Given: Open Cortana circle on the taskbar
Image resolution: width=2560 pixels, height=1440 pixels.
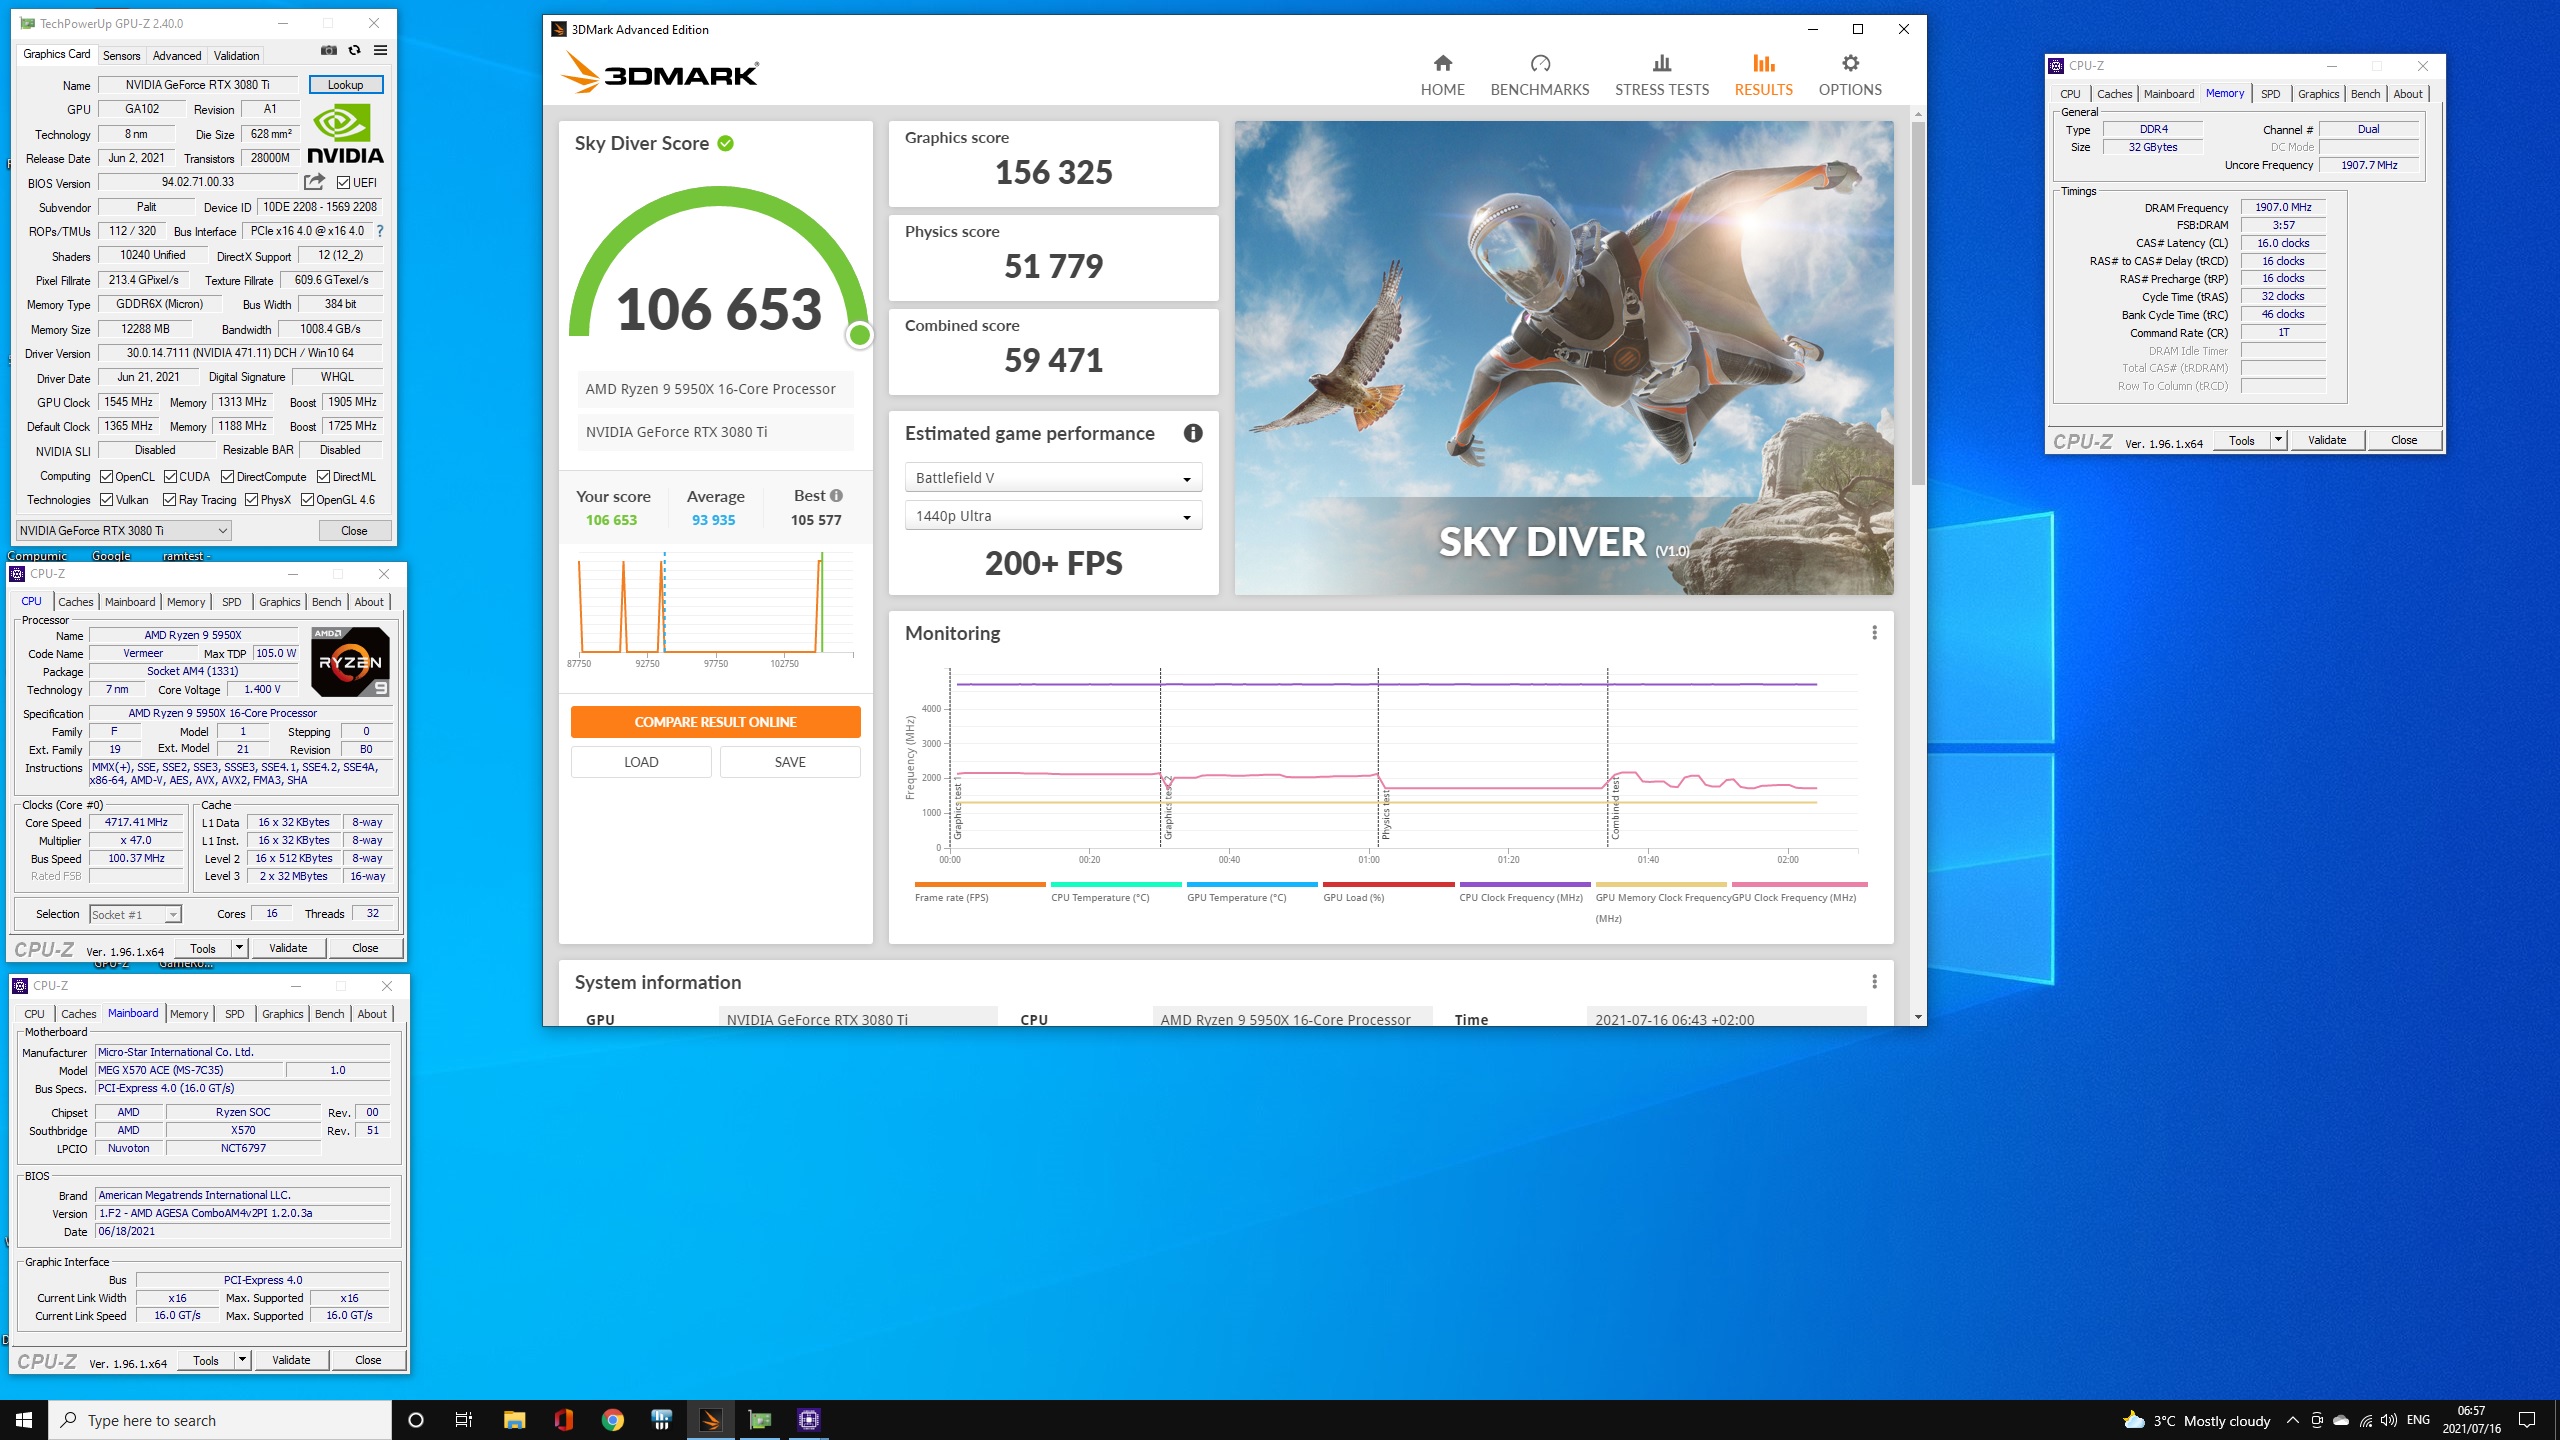Looking at the screenshot, I should point(416,1420).
